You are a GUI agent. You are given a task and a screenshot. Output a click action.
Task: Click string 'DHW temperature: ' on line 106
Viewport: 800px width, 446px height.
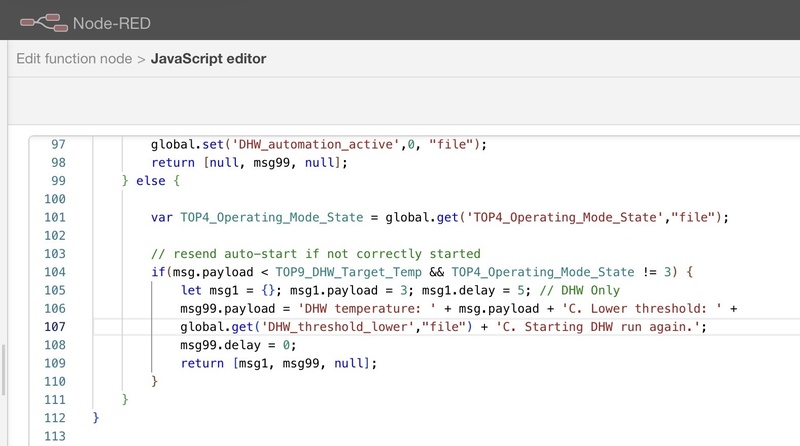pyautogui.click(x=367, y=309)
